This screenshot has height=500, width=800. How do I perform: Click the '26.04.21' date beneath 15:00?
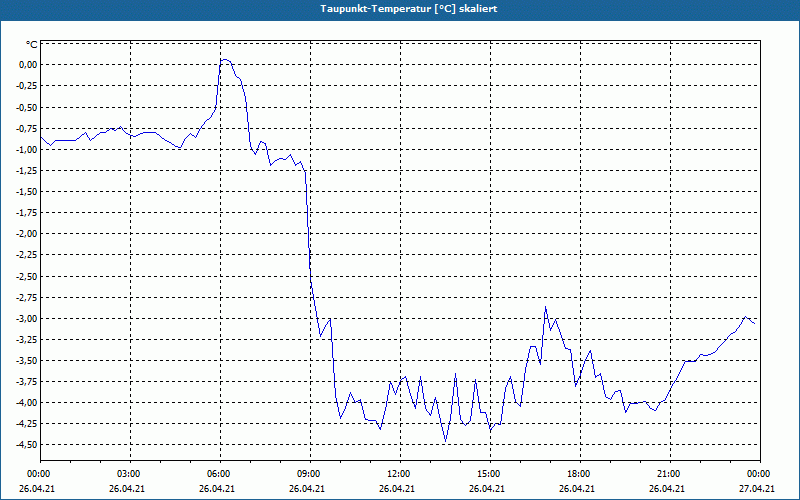[487, 489]
